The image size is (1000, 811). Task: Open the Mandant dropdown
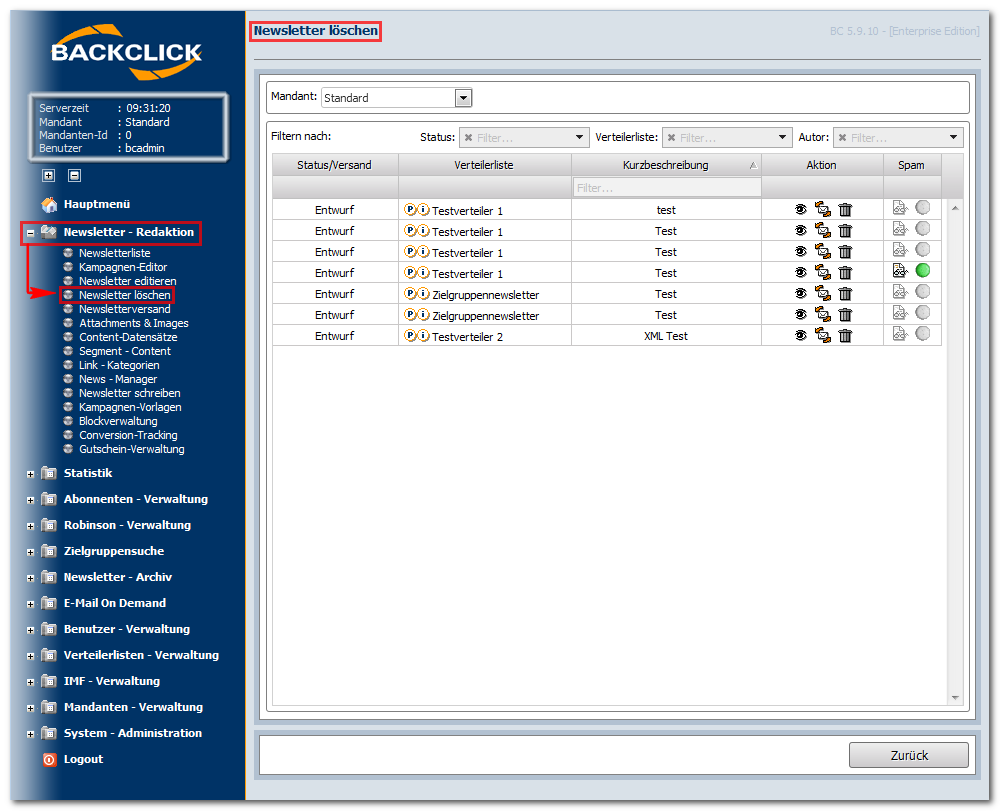tap(464, 98)
